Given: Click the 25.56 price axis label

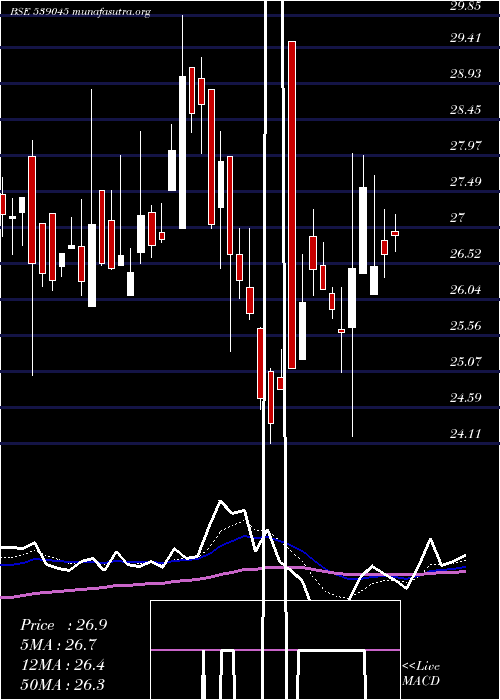Looking at the screenshot, I should pos(465,326).
